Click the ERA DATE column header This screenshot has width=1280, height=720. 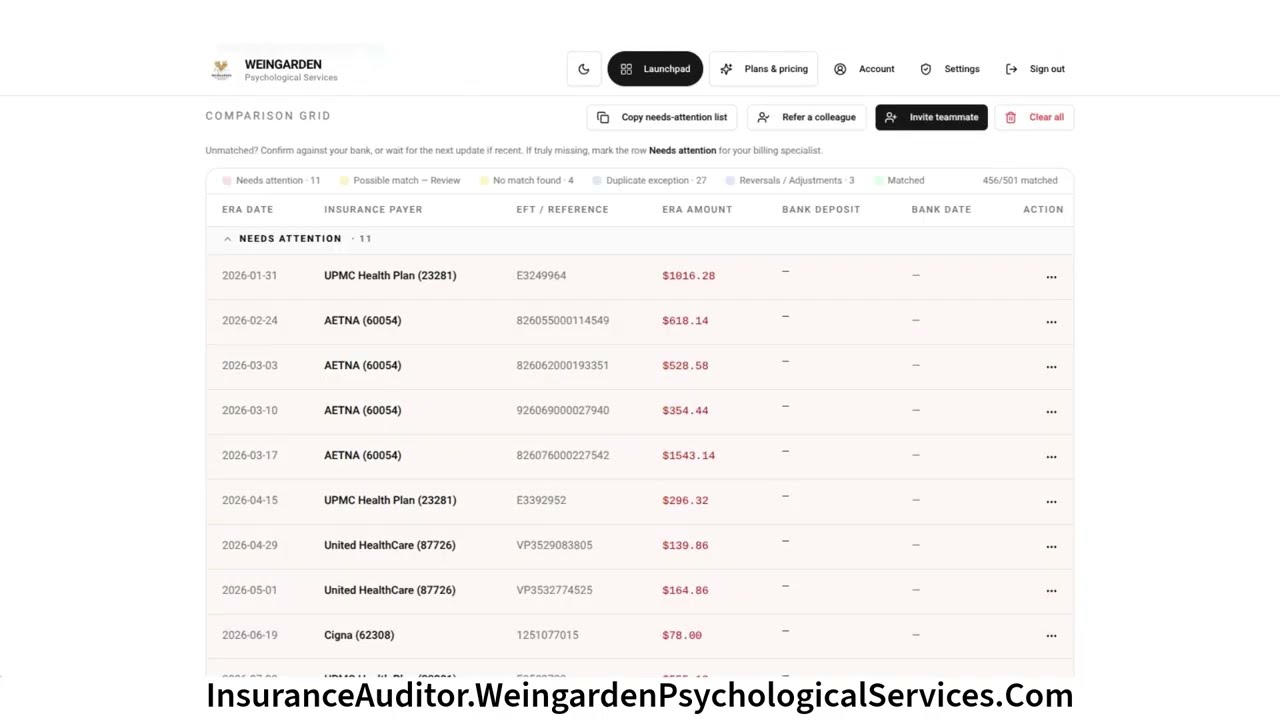(x=247, y=209)
